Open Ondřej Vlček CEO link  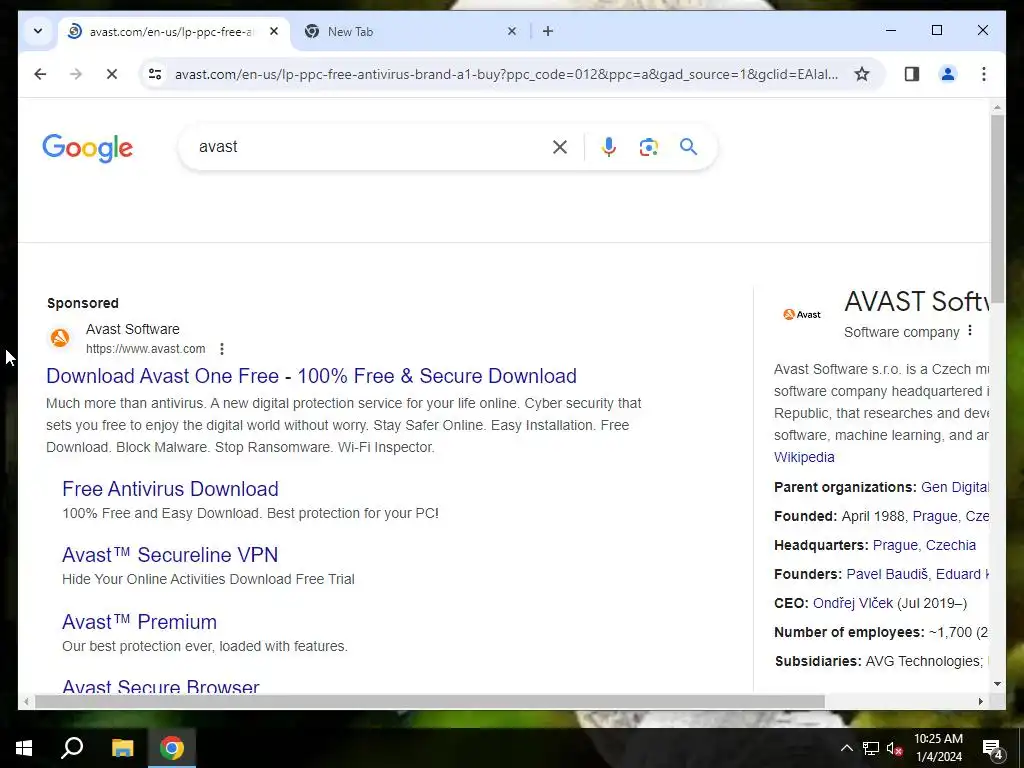coord(853,603)
